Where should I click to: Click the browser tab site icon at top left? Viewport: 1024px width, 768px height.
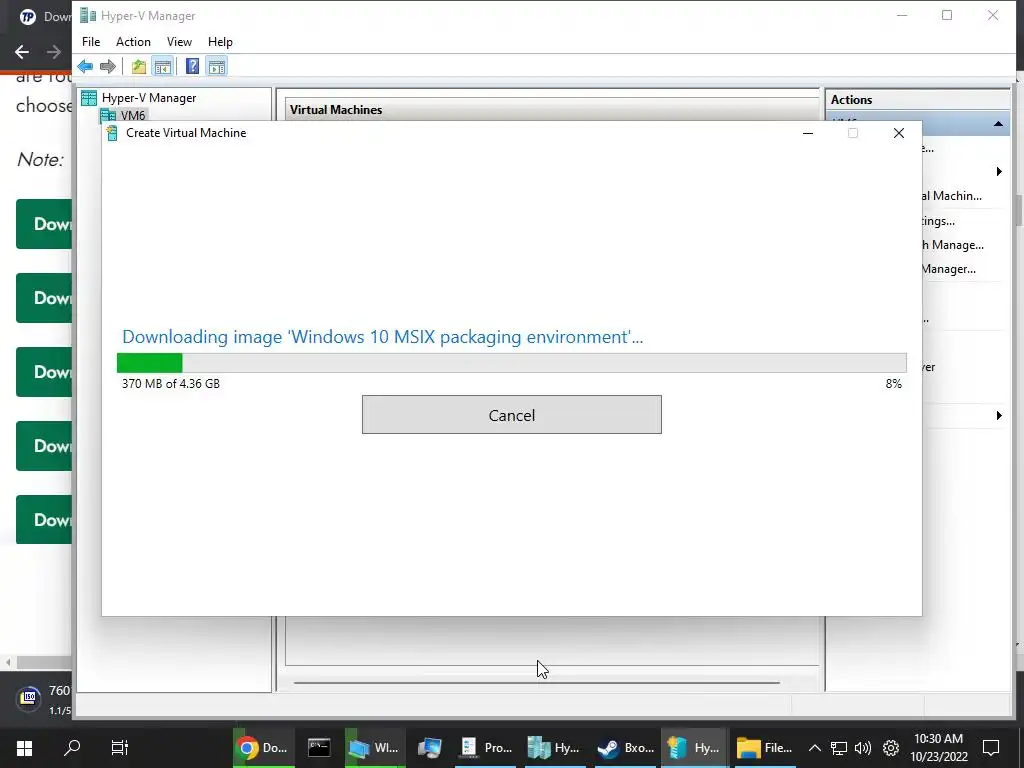(x=27, y=16)
